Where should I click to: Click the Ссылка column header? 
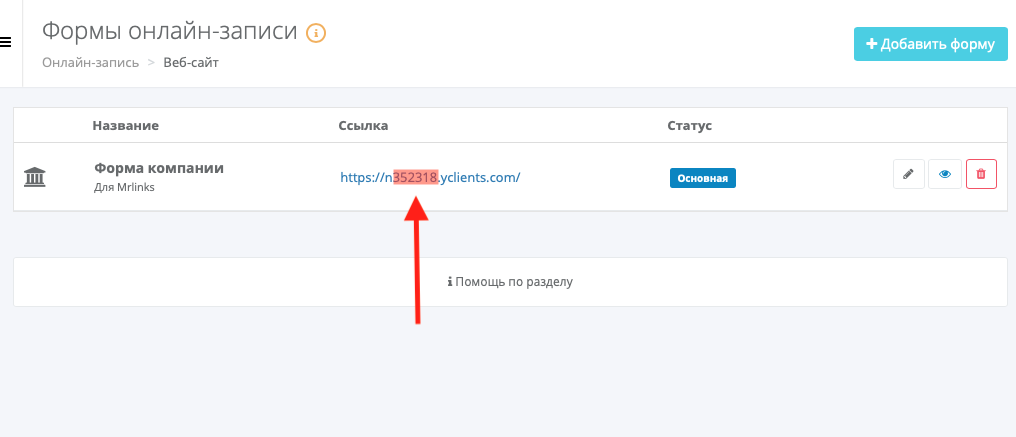[x=363, y=125]
